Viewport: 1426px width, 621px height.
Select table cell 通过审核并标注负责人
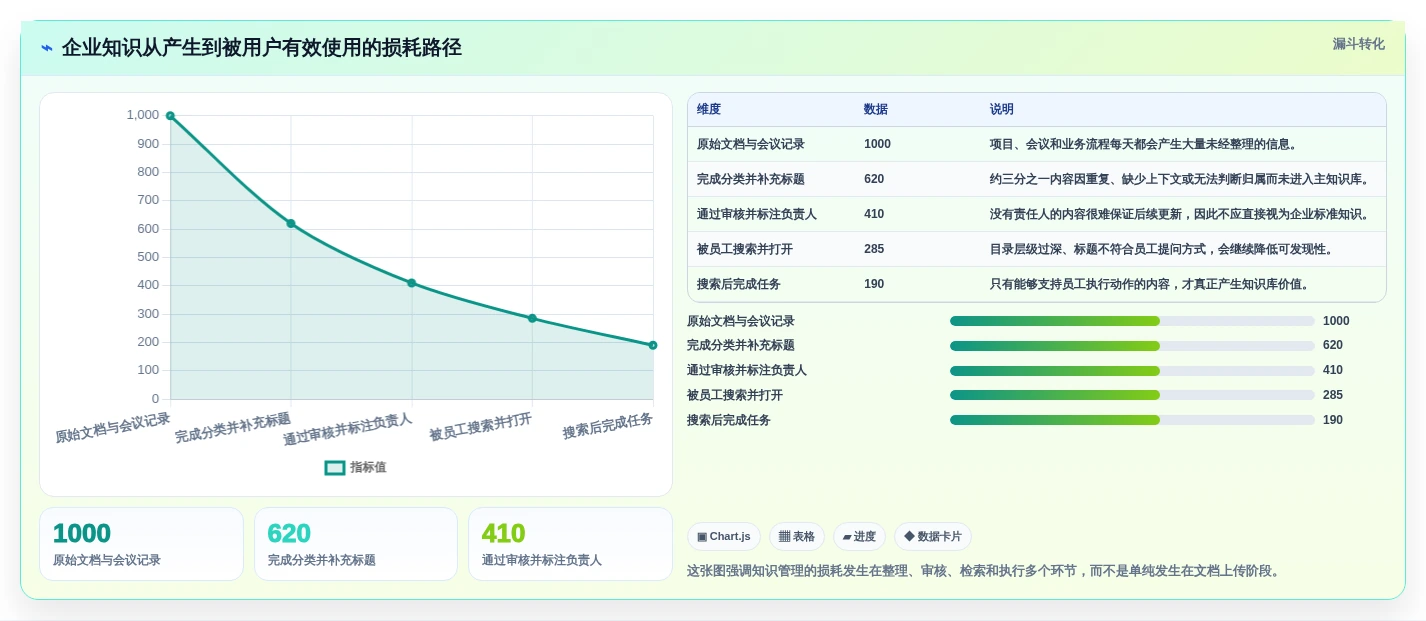pyautogui.click(x=757, y=214)
